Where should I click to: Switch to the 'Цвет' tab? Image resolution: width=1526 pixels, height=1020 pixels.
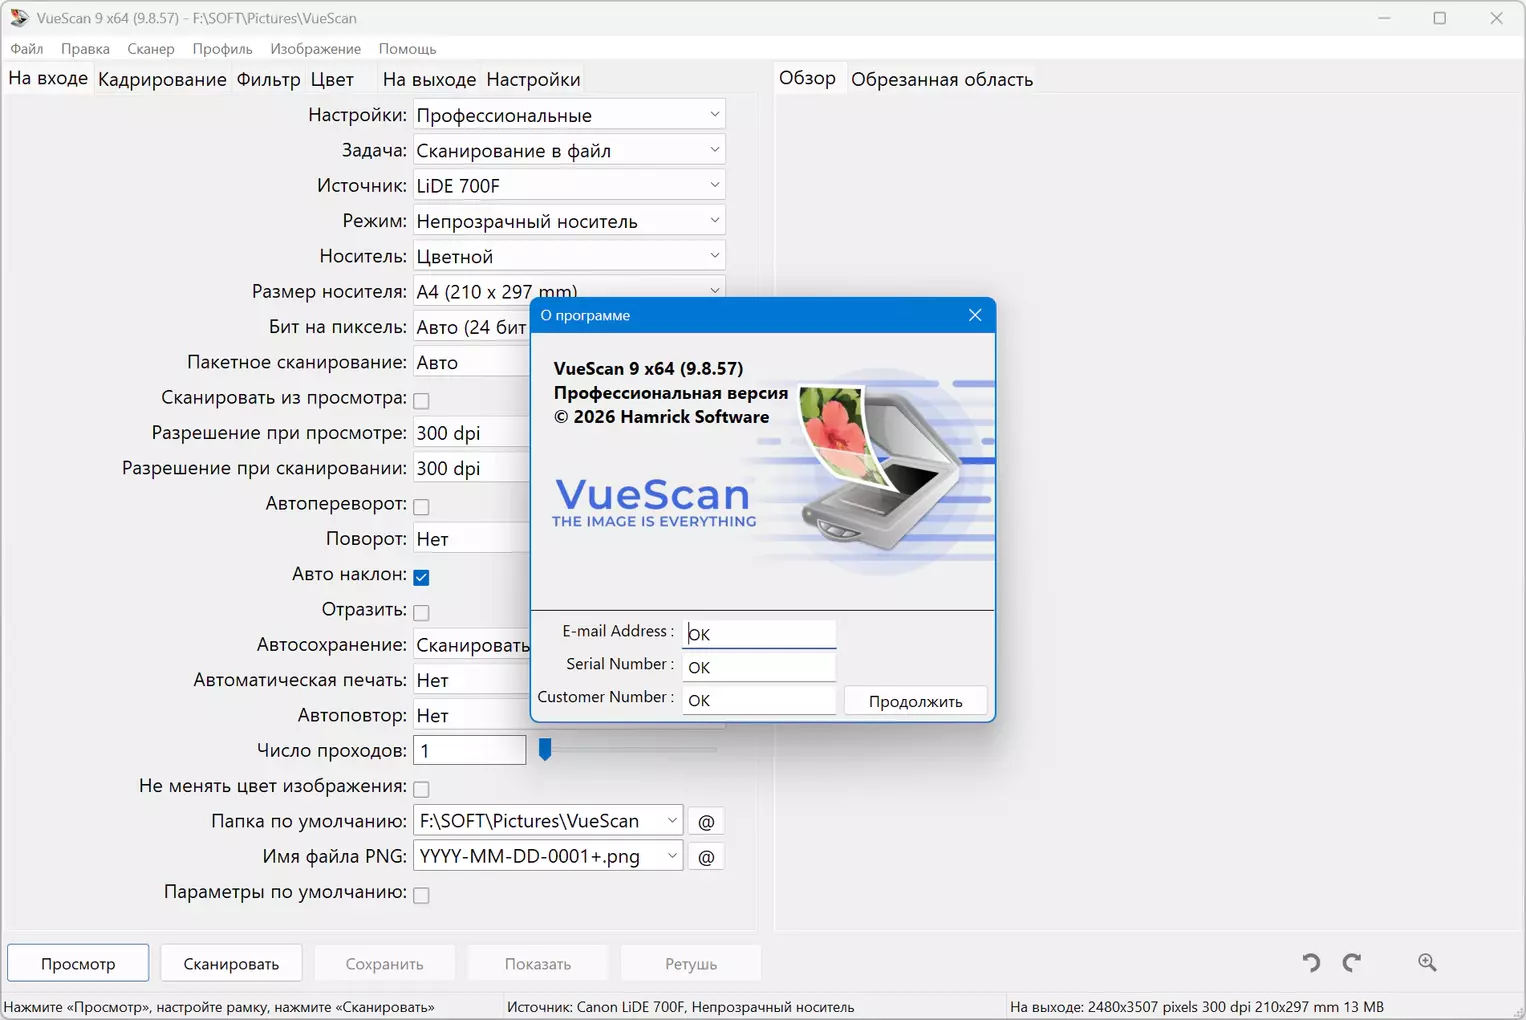click(332, 79)
